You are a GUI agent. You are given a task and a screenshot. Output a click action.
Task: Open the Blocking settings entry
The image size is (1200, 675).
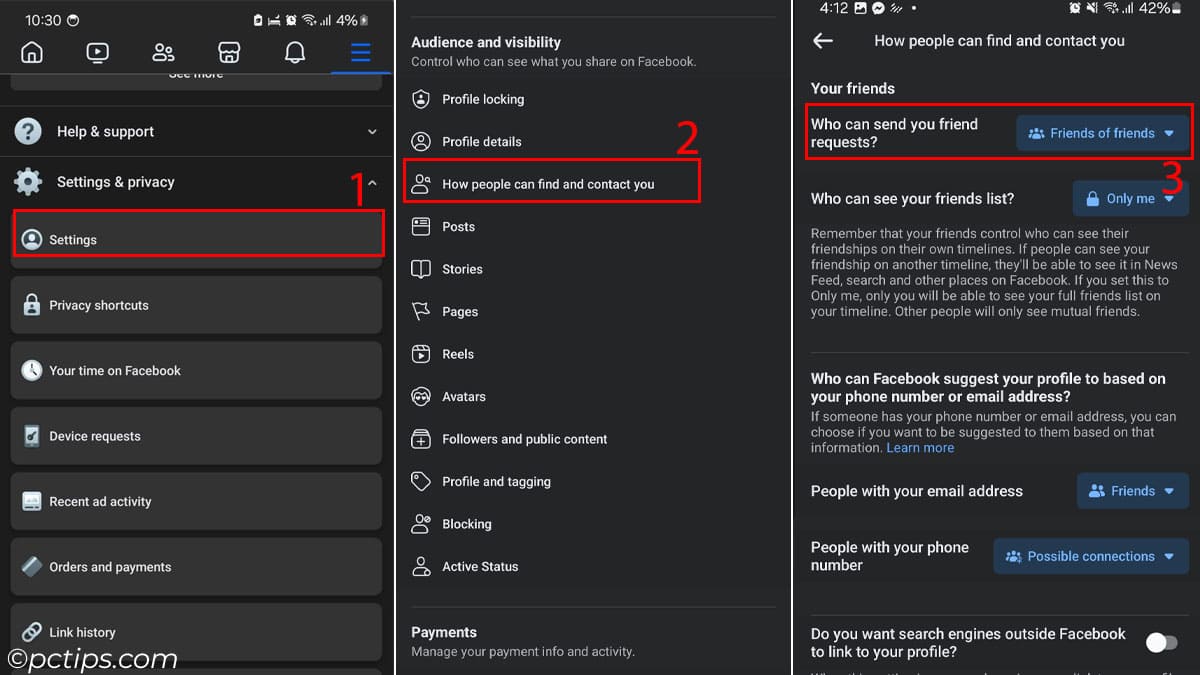466,524
